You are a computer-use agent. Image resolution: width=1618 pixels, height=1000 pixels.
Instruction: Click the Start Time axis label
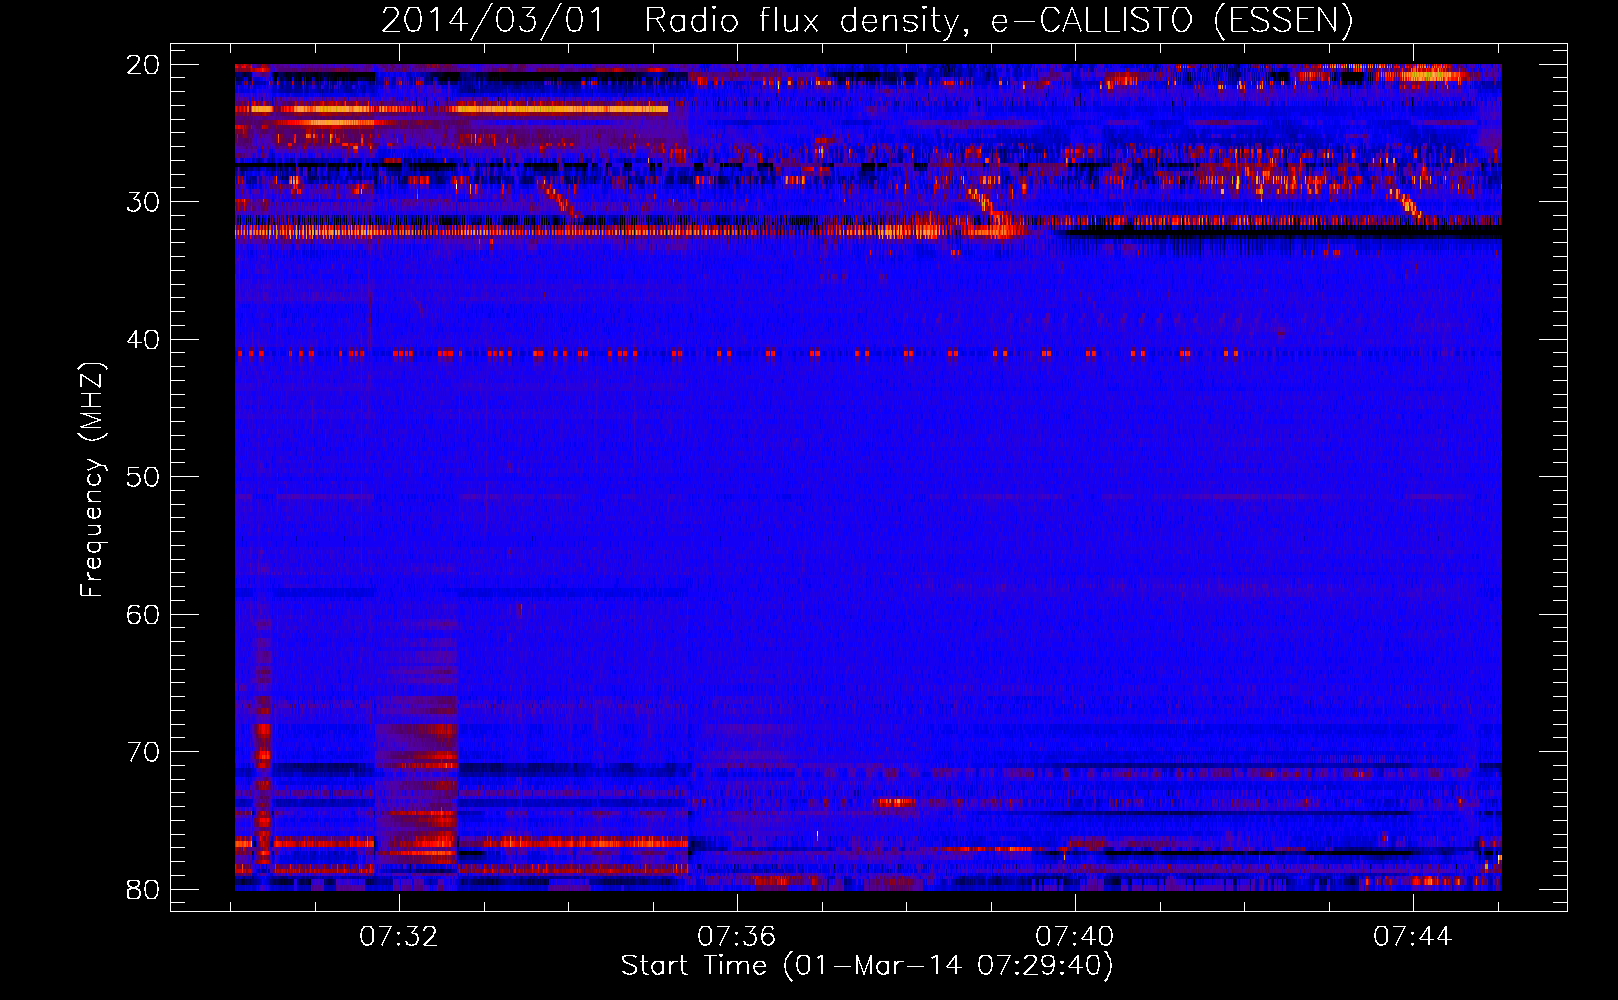(x=867, y=966)
